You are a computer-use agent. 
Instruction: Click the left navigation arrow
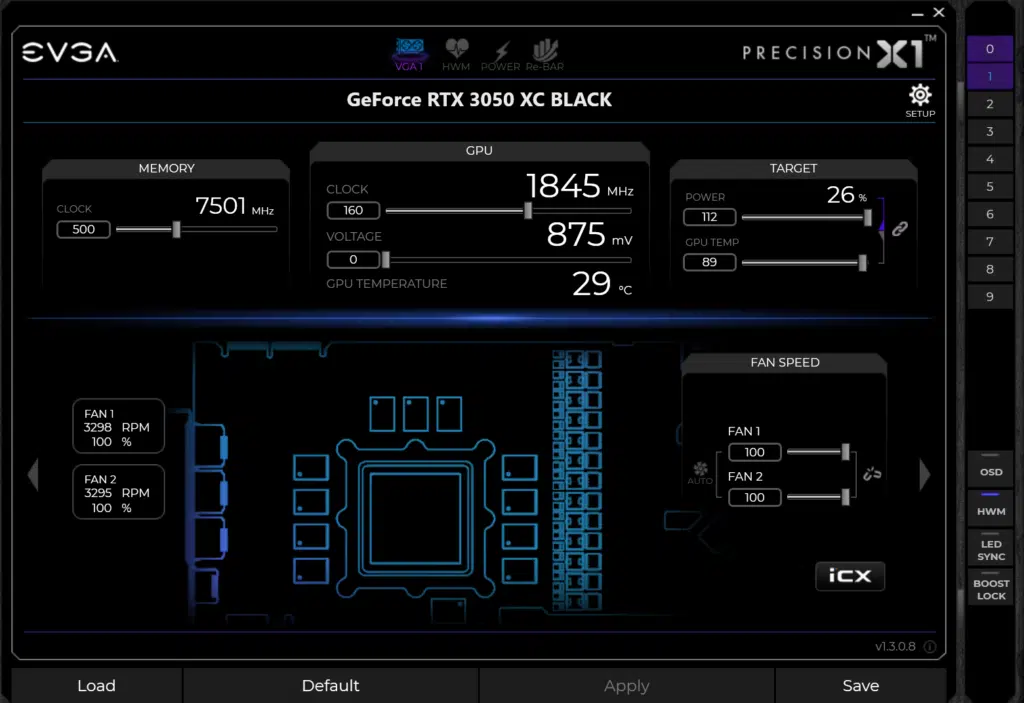pyautogui.click(x=33, y=475)
